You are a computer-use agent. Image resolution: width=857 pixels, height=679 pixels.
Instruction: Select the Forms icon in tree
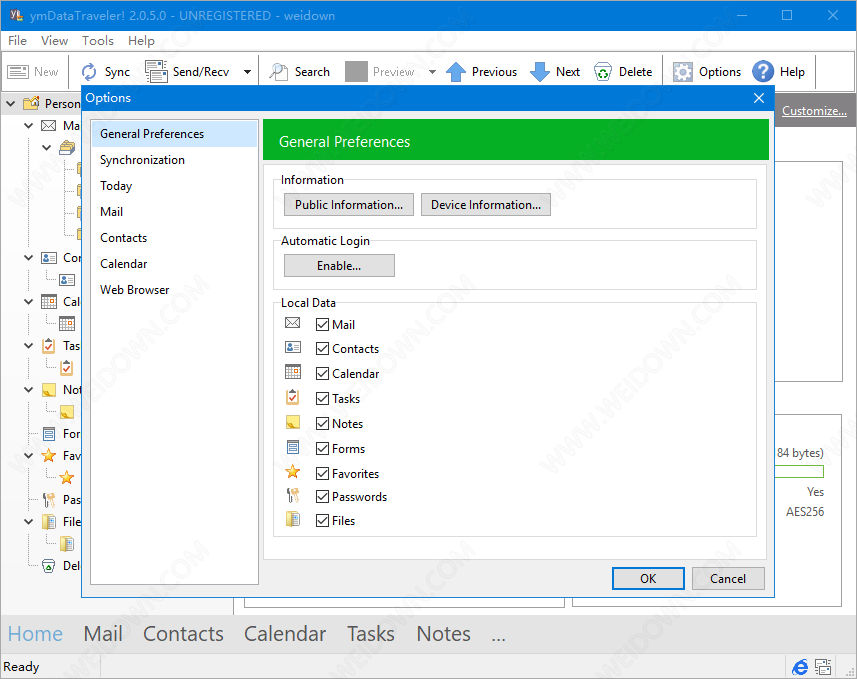click(49, 434)
